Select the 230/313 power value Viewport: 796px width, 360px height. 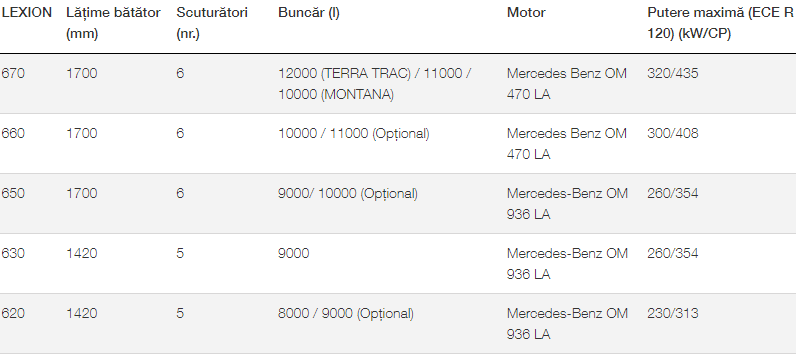pyautogui.click(x=673, y=313)
